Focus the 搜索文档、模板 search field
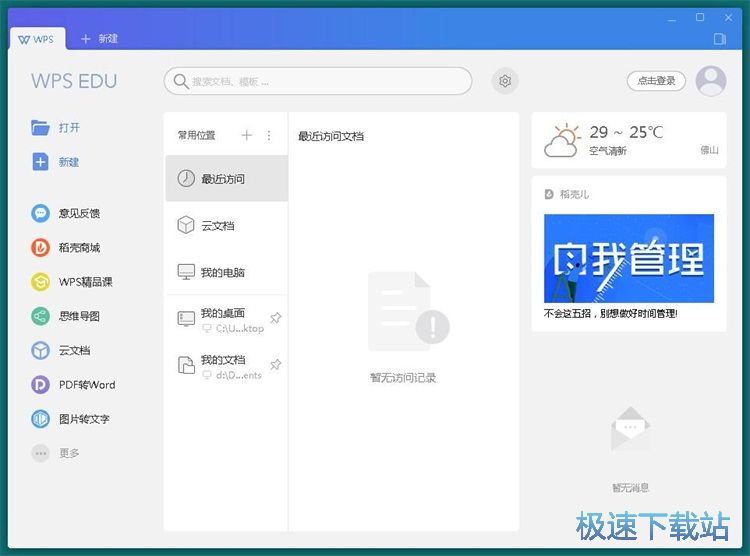This screenshot has height=556, width=750. point(318,81)
